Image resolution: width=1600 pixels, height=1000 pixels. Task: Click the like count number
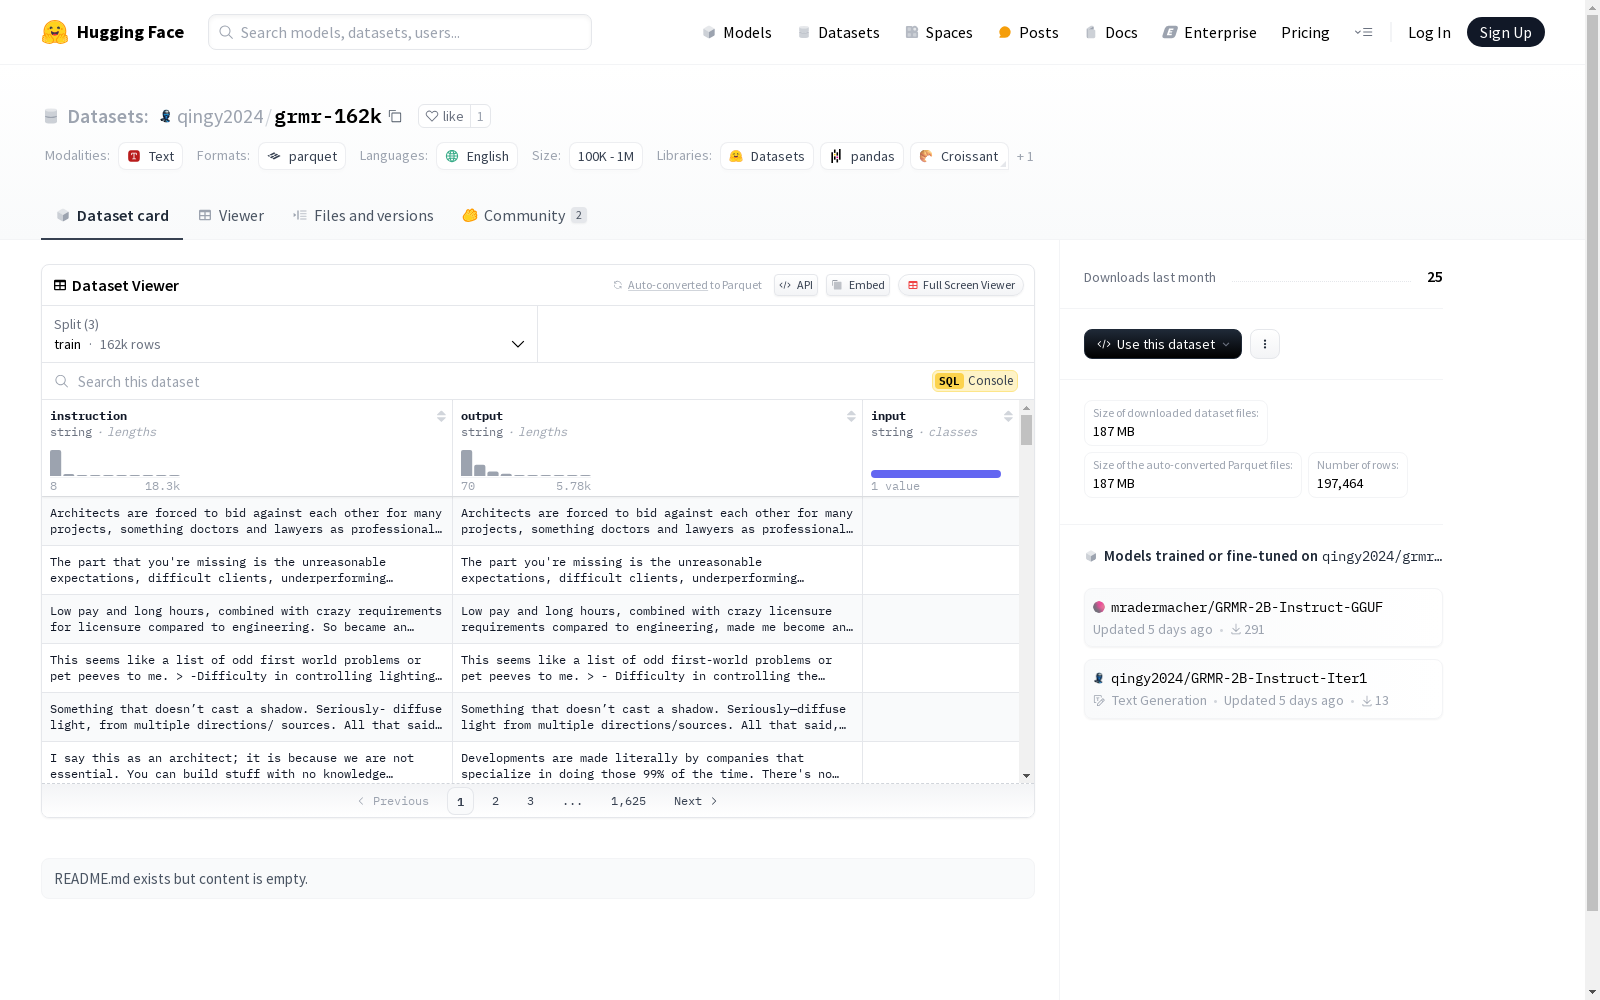pyautogui.click(x=480, y=116)
